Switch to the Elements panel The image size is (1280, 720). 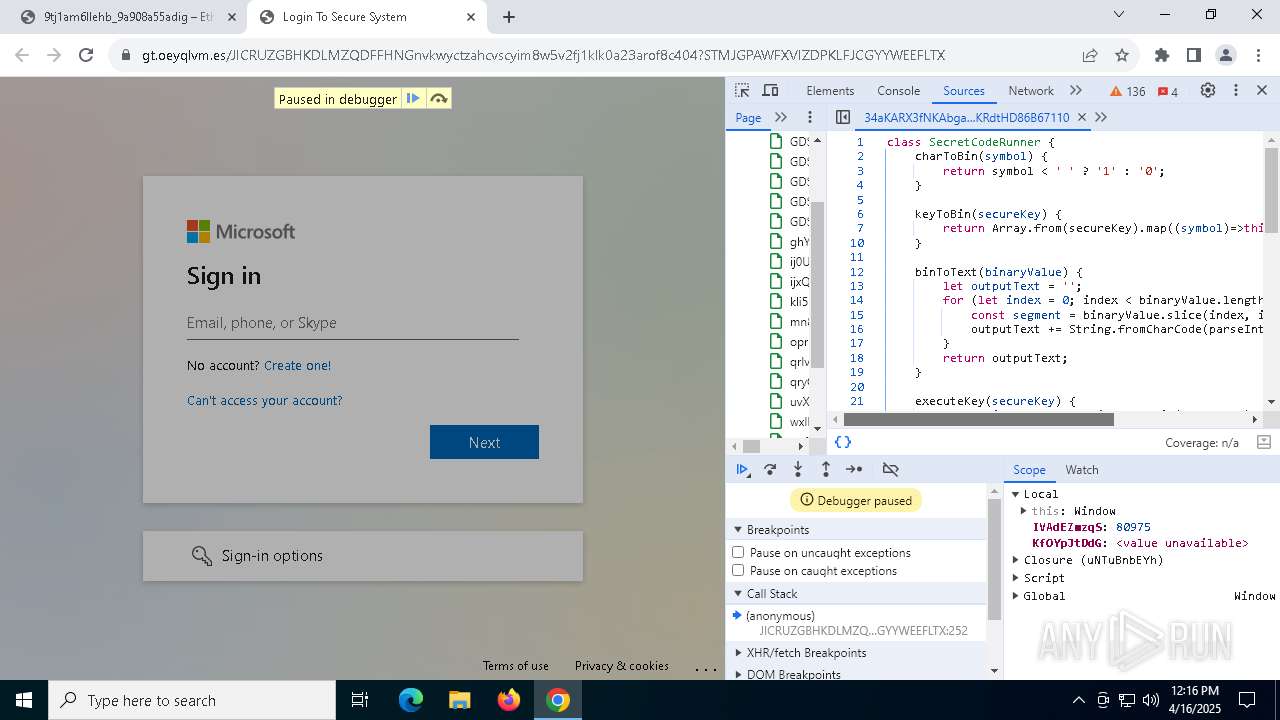tap(830, 90)
